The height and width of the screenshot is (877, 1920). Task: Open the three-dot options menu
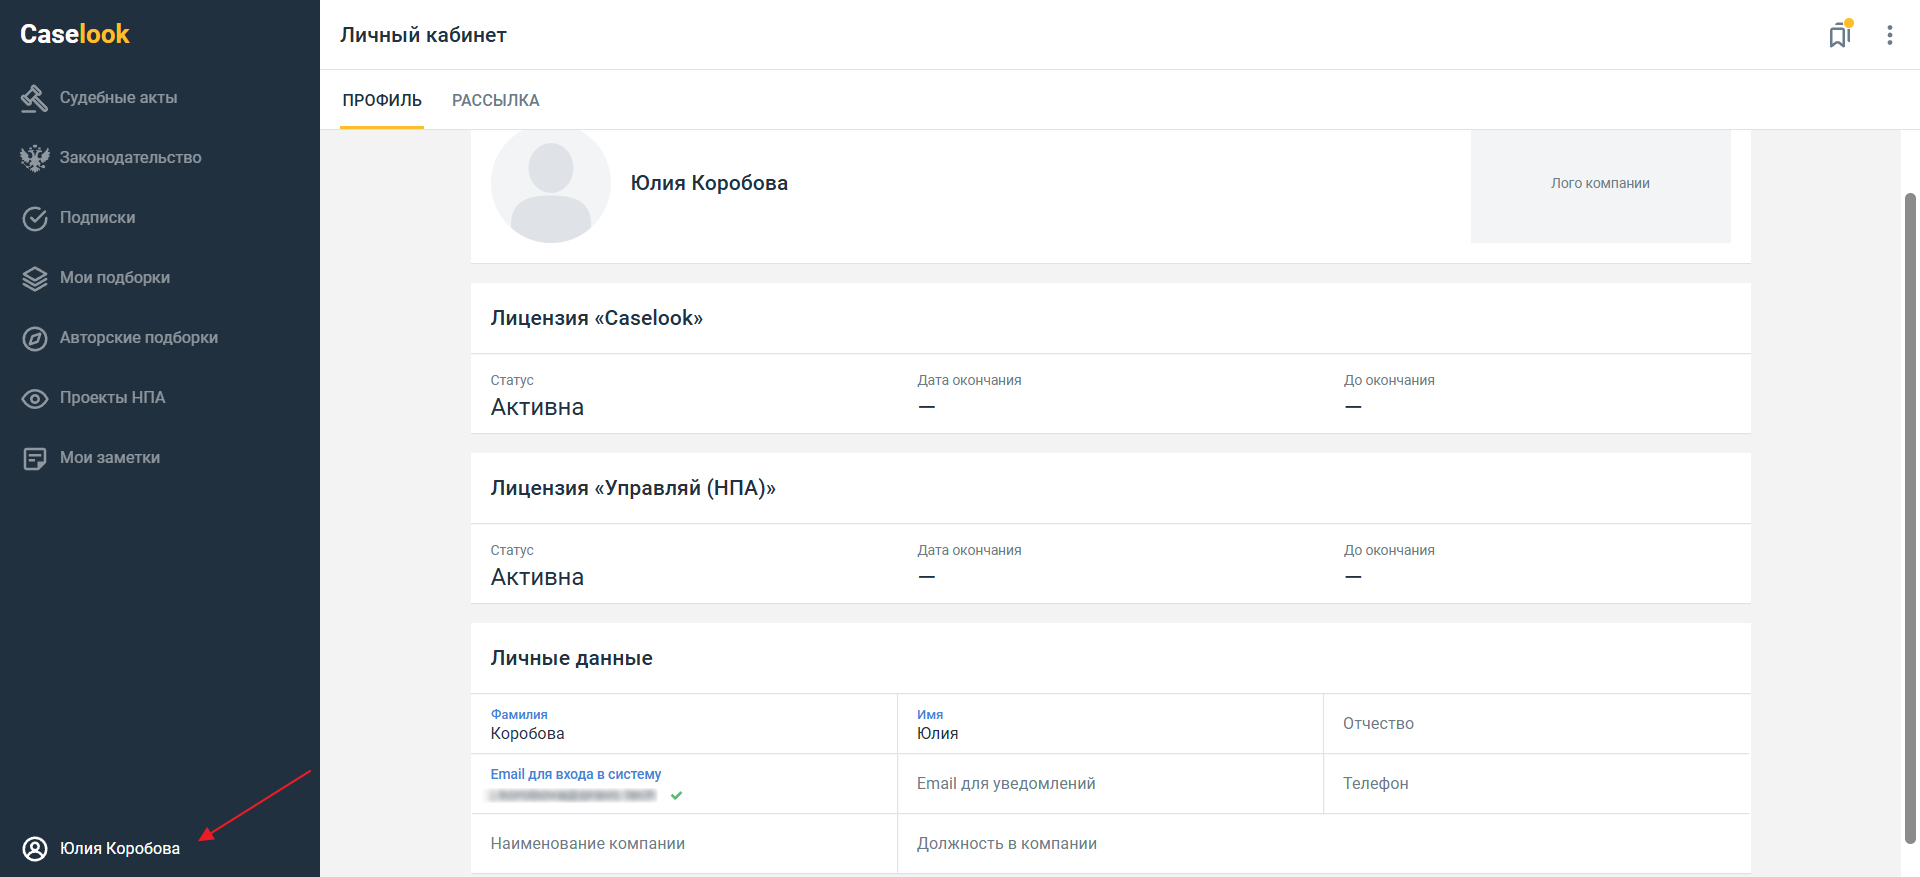(1889, 36)
